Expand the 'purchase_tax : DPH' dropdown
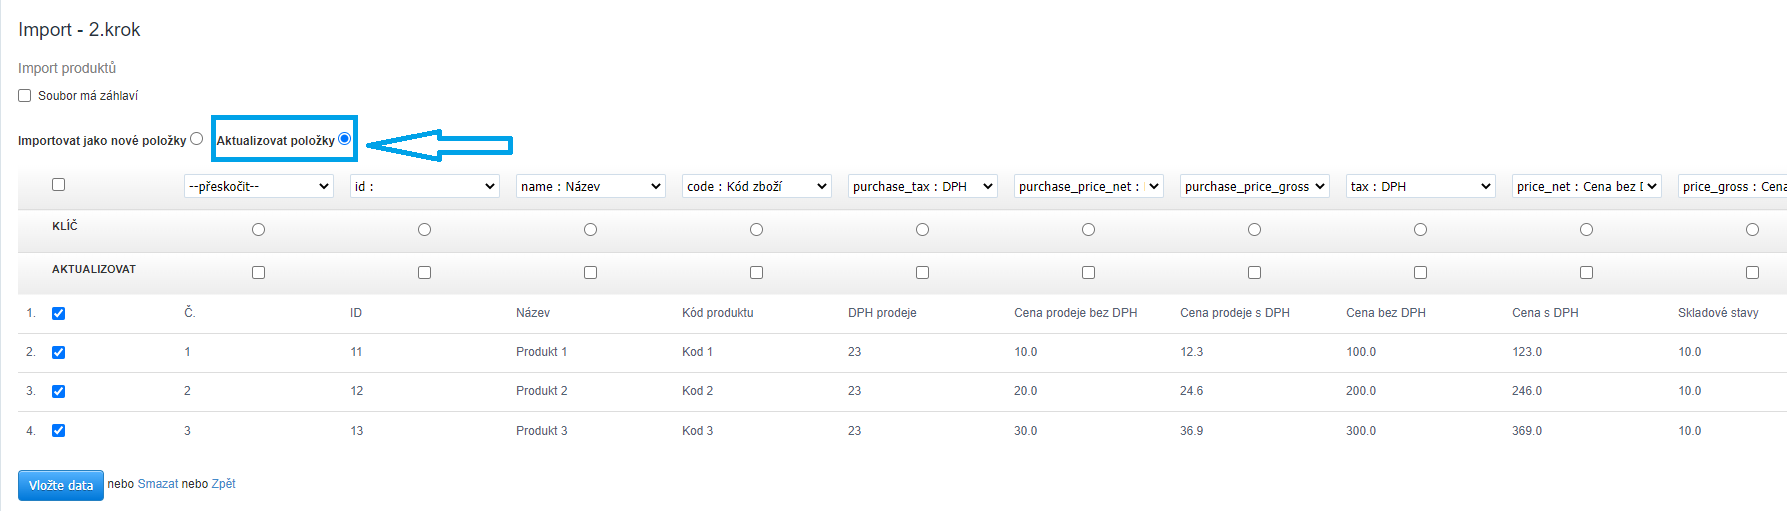 click(x=923, y=186)
